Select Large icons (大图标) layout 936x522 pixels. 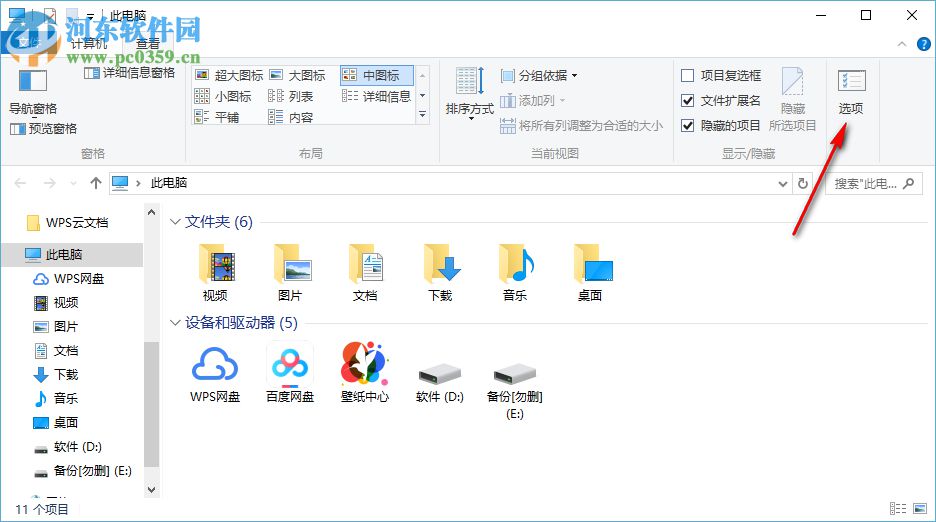pyautogui.click(x=297, y=75)
